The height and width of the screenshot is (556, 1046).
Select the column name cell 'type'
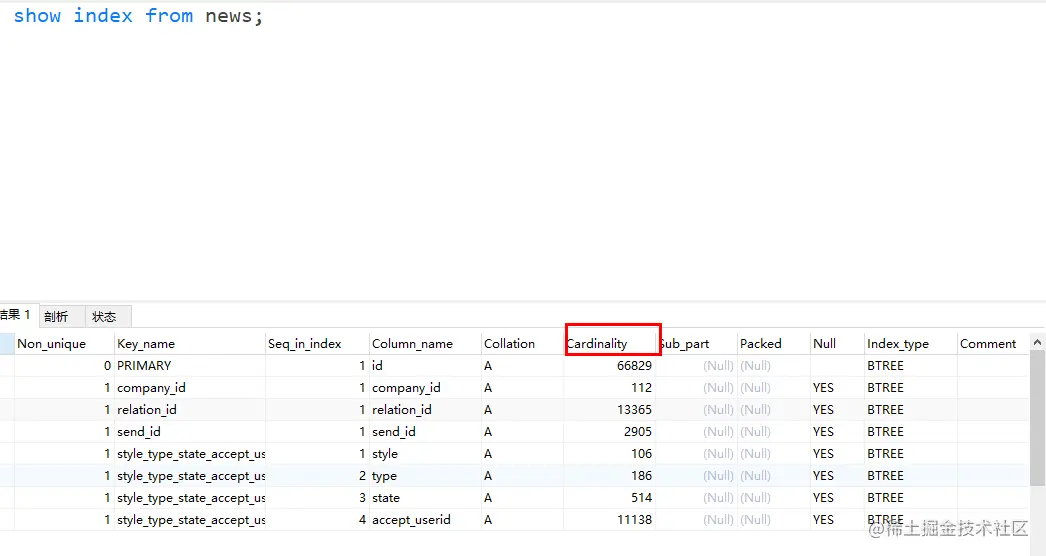425,476
